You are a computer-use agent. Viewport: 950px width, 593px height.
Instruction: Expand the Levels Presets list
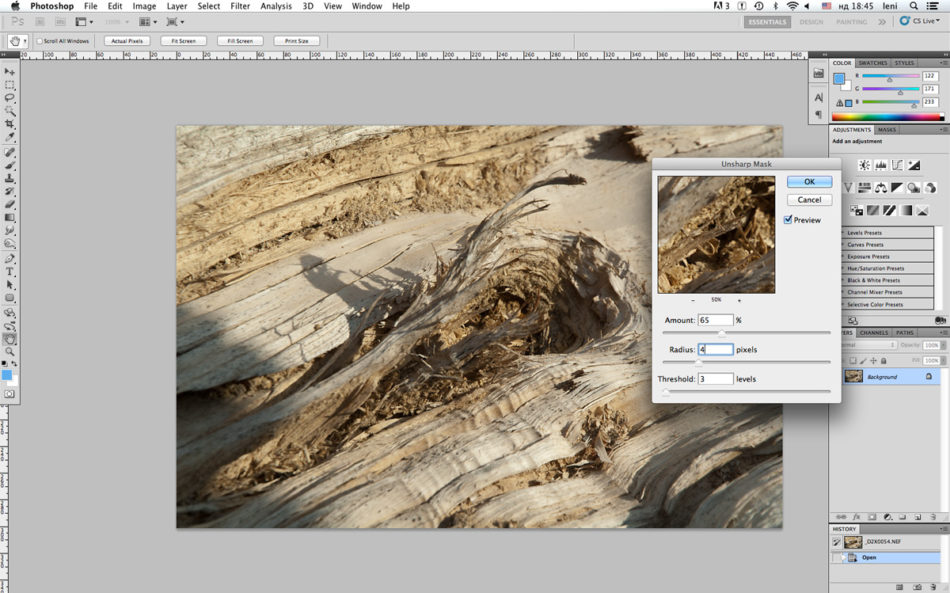pos(841,233)
